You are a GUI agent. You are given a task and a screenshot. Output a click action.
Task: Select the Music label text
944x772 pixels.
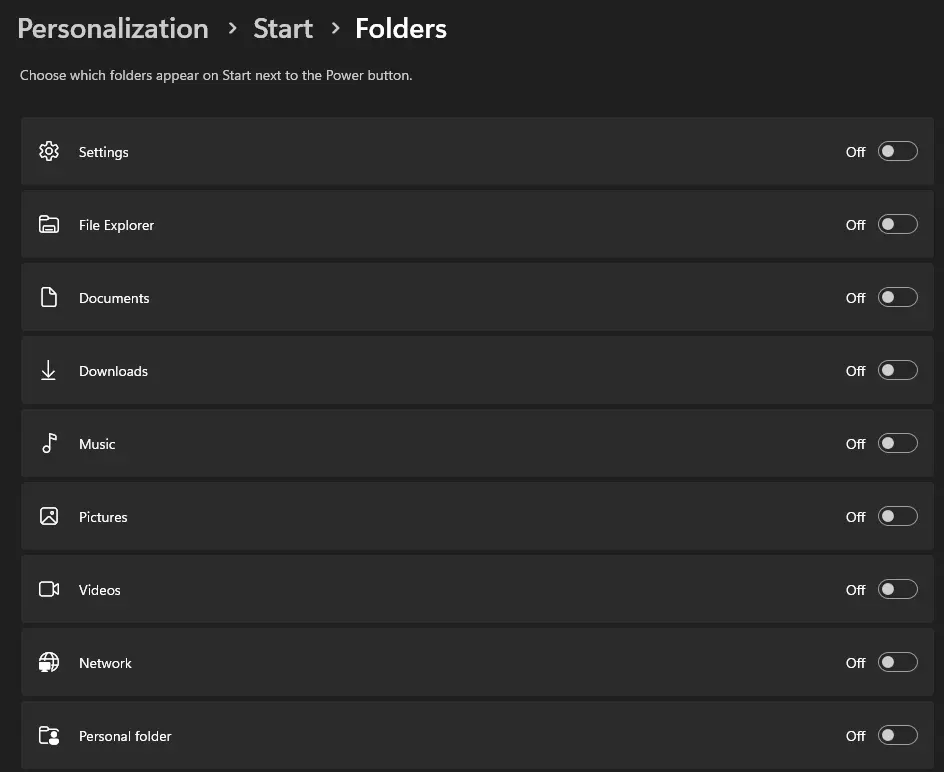click(x=97, y=444)
